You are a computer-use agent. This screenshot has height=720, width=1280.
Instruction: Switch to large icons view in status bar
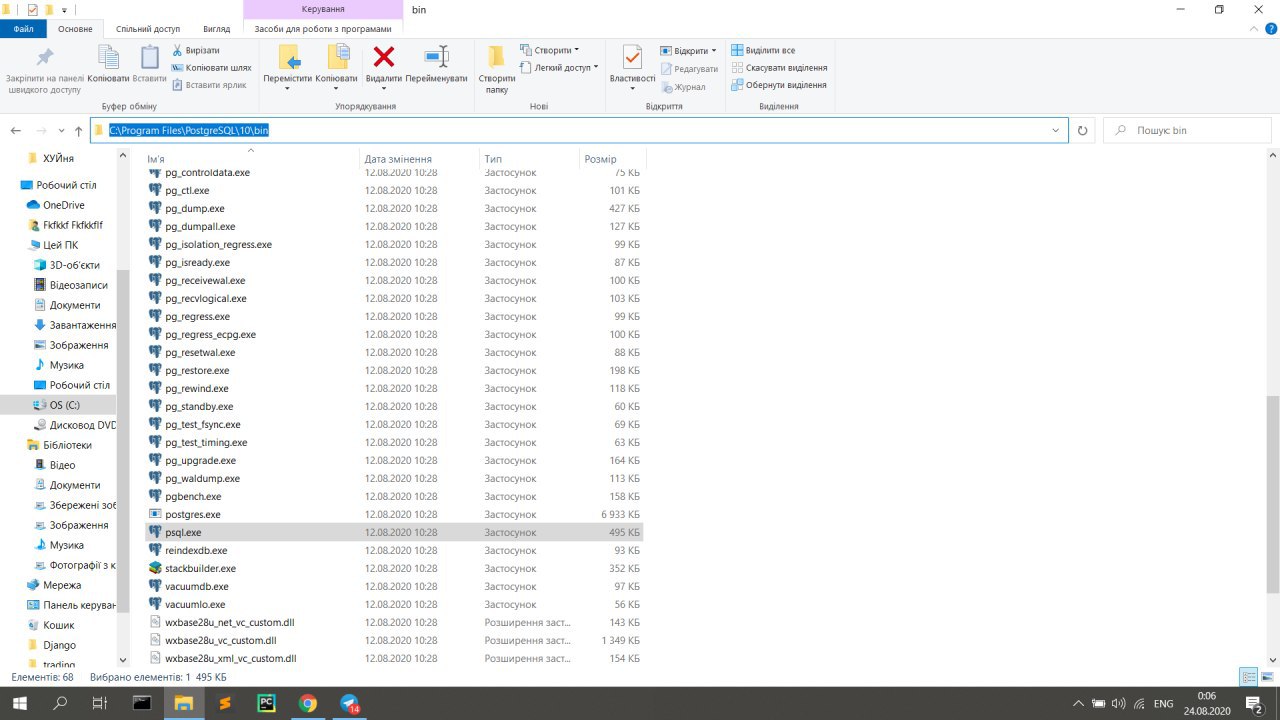point(1267,677)
